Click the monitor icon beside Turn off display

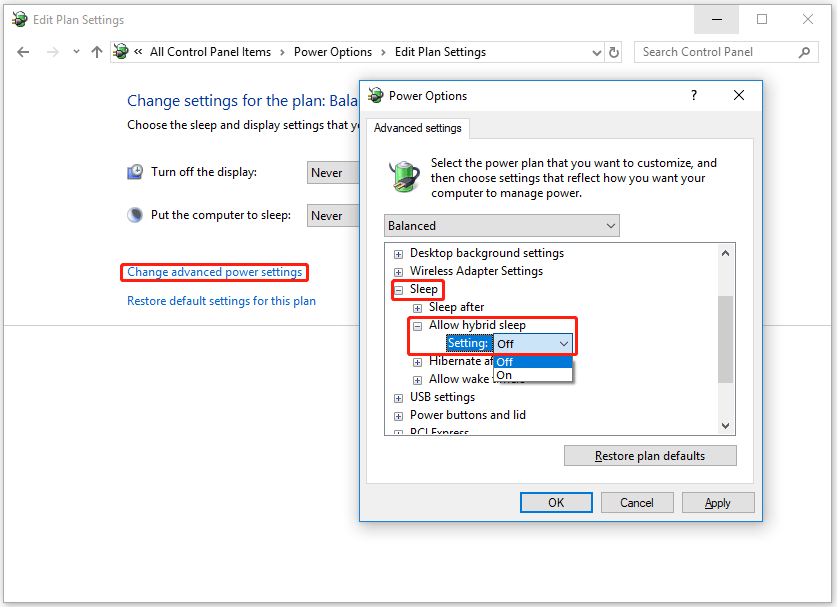[135, 172]
